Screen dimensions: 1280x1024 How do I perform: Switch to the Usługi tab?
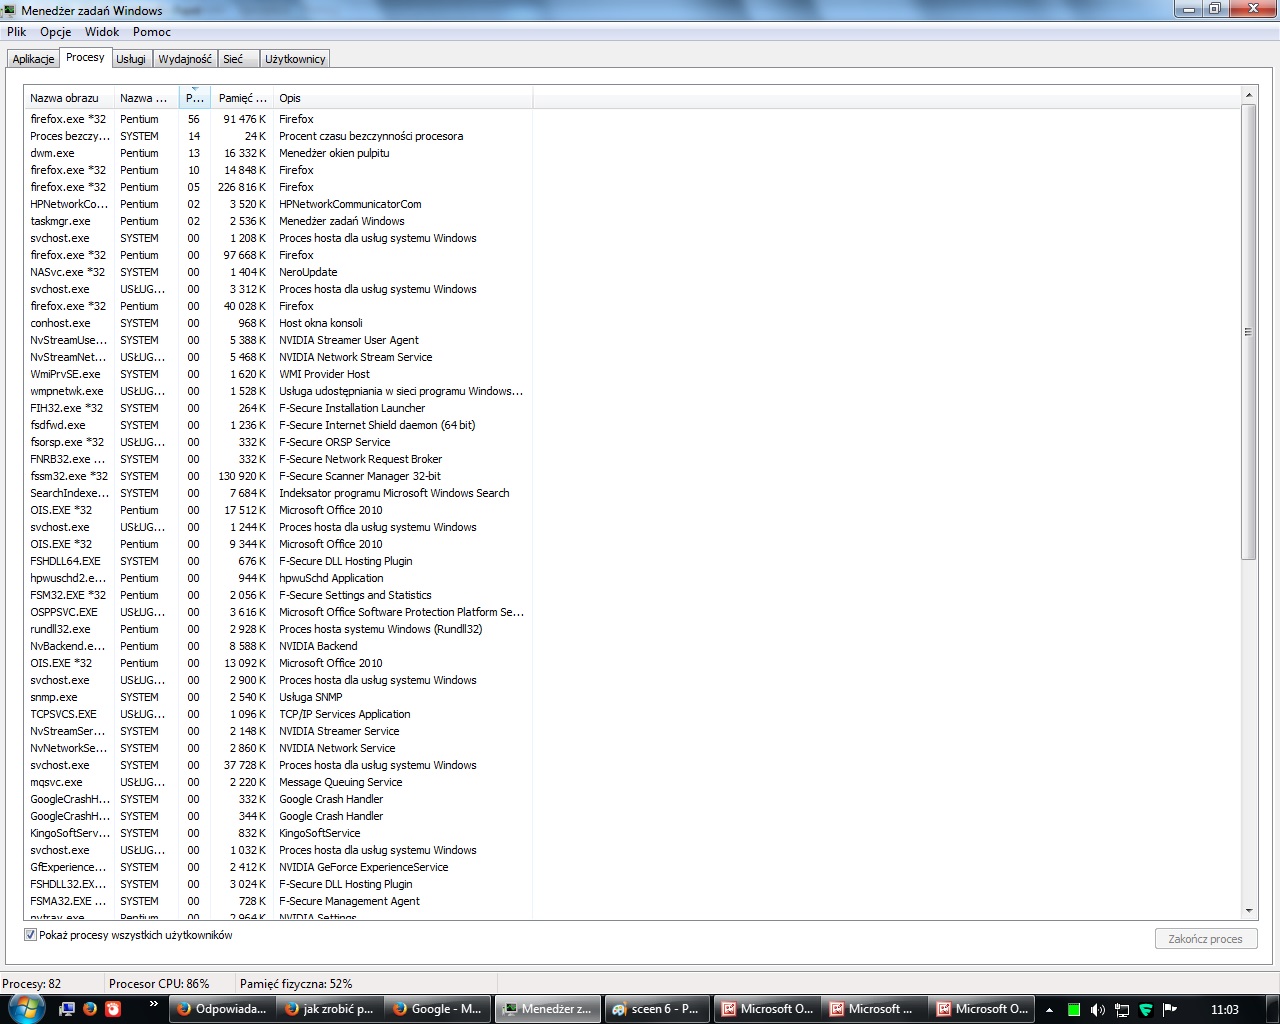pyautogui.click(x=131, y=59)
